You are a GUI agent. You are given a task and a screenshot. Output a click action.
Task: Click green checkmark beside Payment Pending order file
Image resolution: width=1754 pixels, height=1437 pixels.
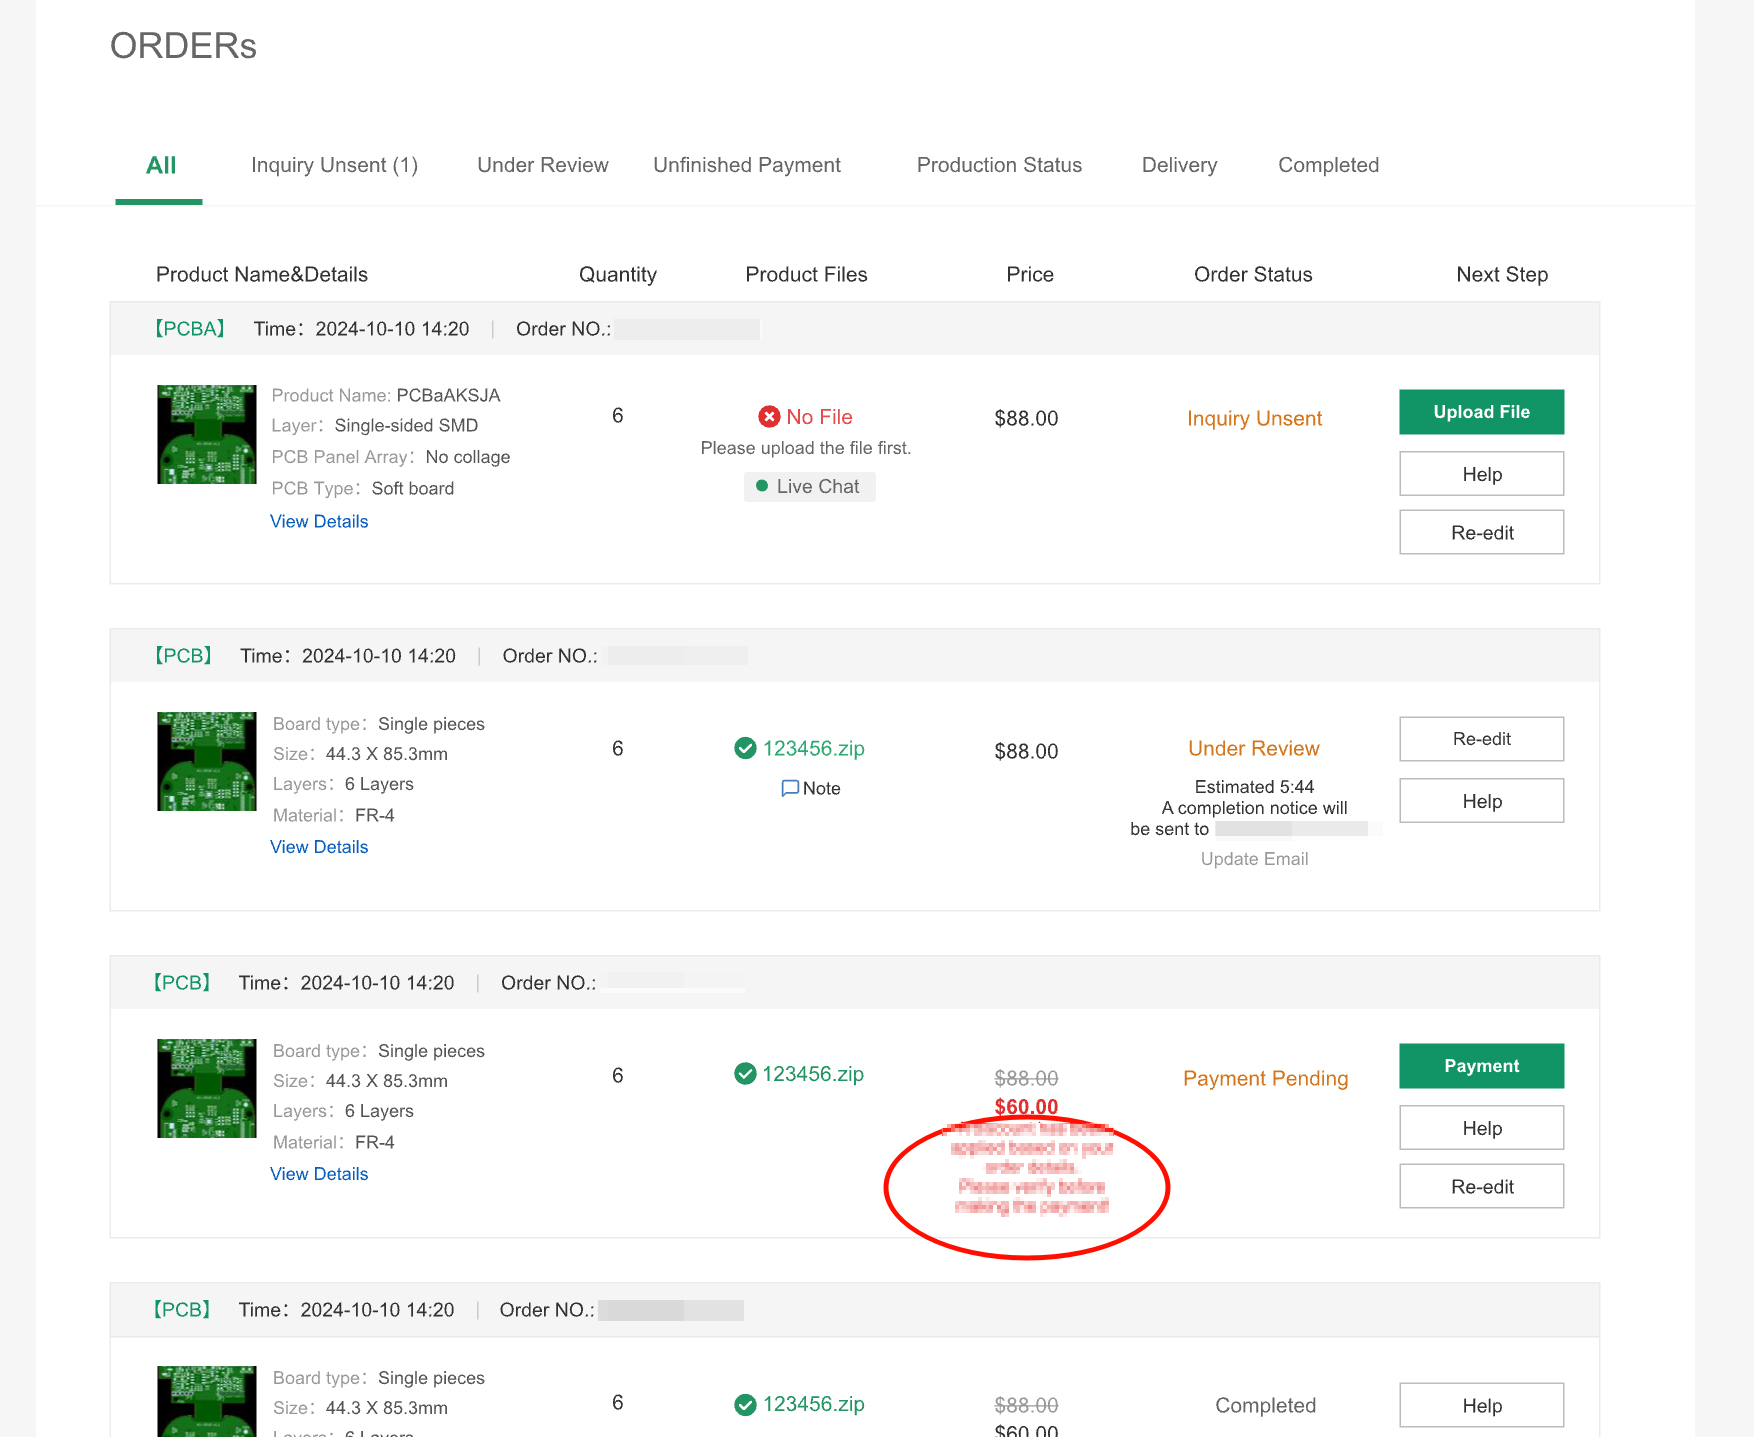point(745,1074)
